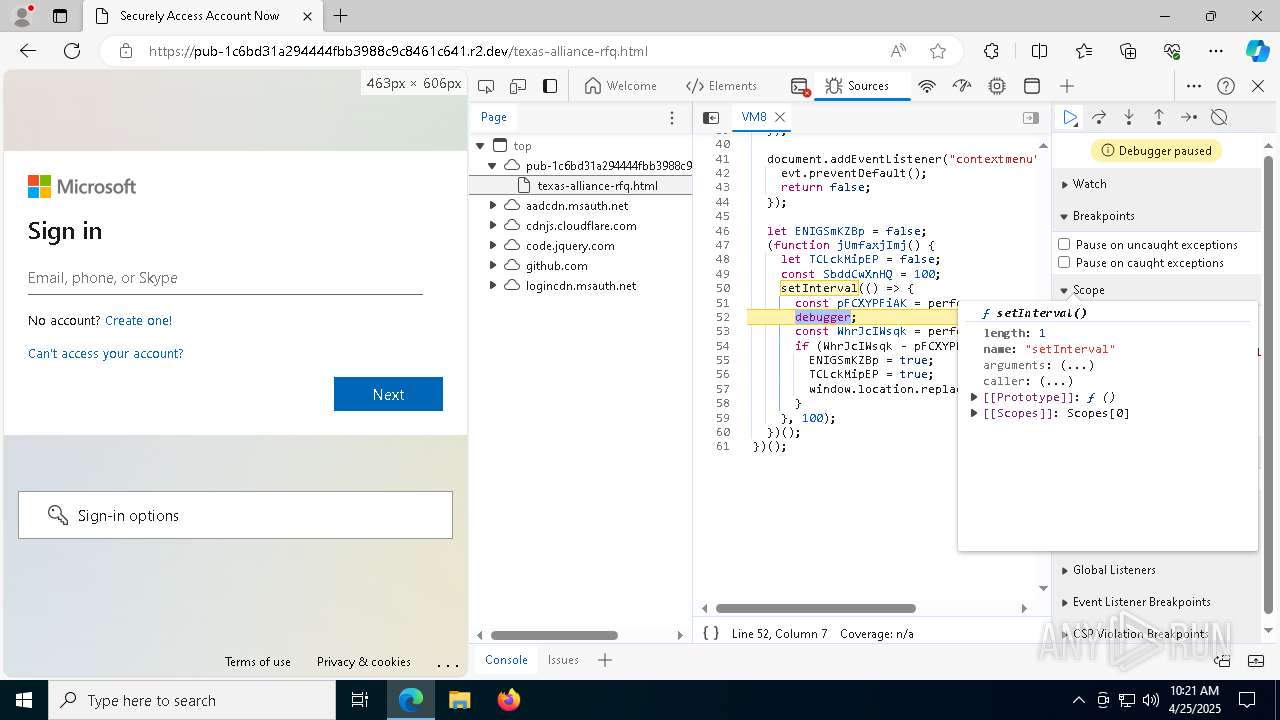Open Can't access your account link

point(106,353)
